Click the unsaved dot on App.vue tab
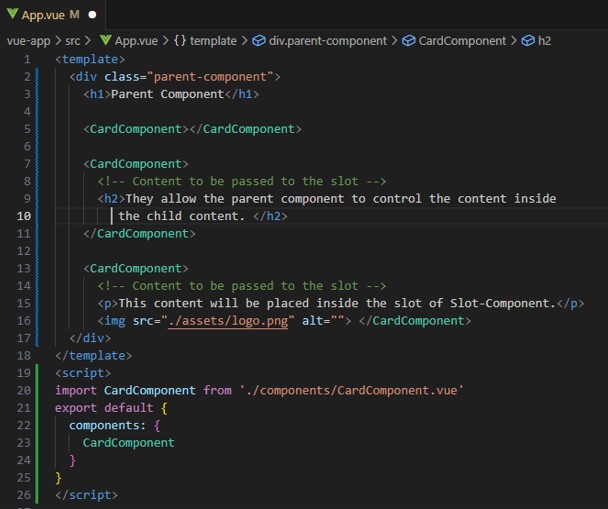The image size is (608, 509). [x=92, y=15]
